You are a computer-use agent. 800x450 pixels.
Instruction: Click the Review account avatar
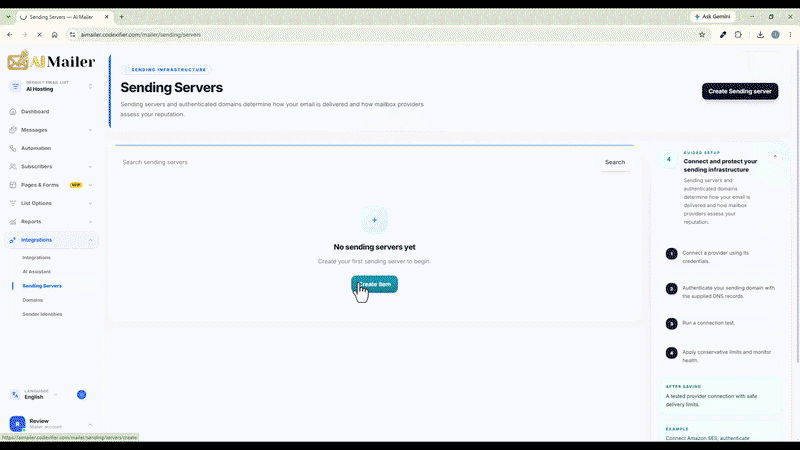coord(17,423)
